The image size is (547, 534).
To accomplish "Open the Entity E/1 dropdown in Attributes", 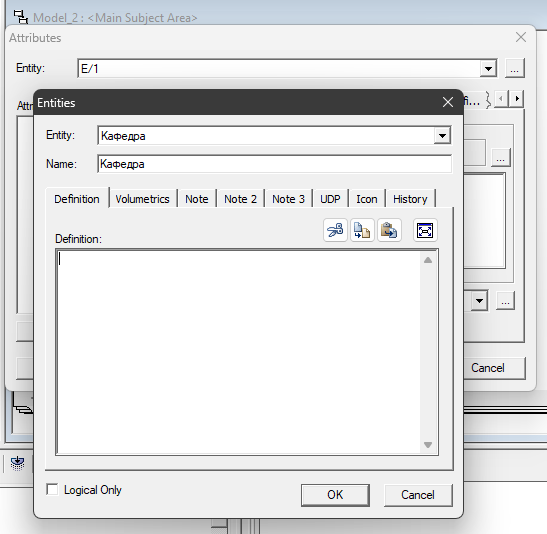I will click(488, 68).
